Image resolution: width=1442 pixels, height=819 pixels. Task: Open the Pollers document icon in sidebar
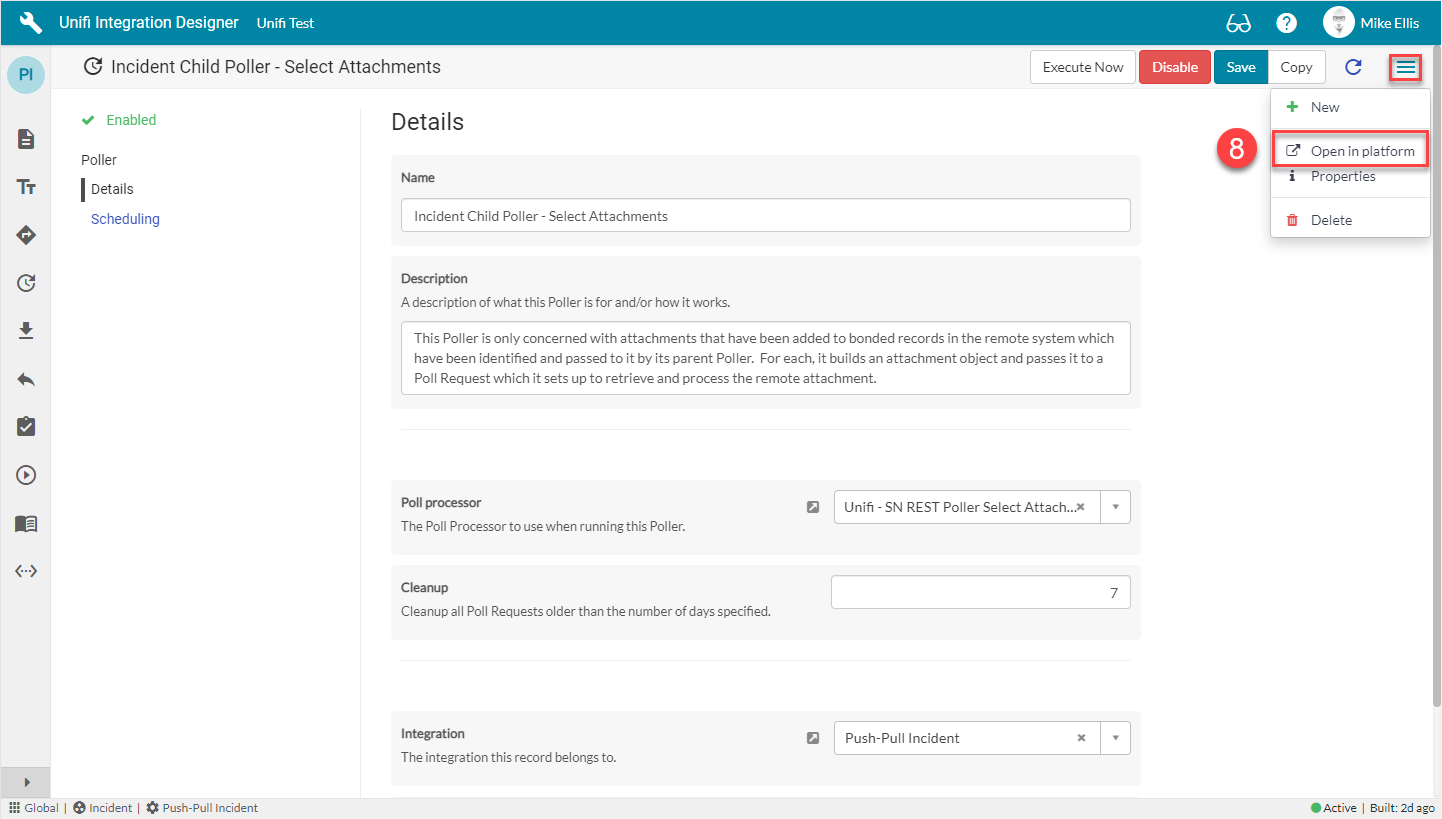pyautogui.click(x=25, y=139)
